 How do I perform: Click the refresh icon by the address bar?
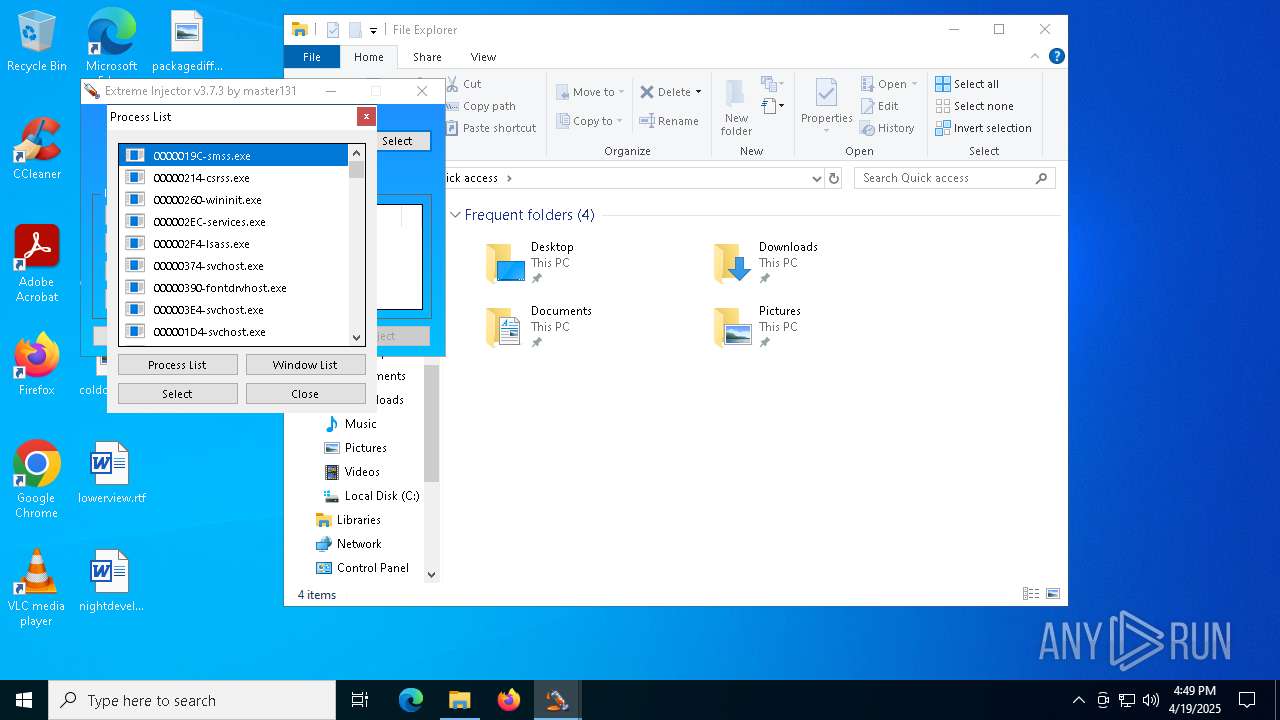834,178
